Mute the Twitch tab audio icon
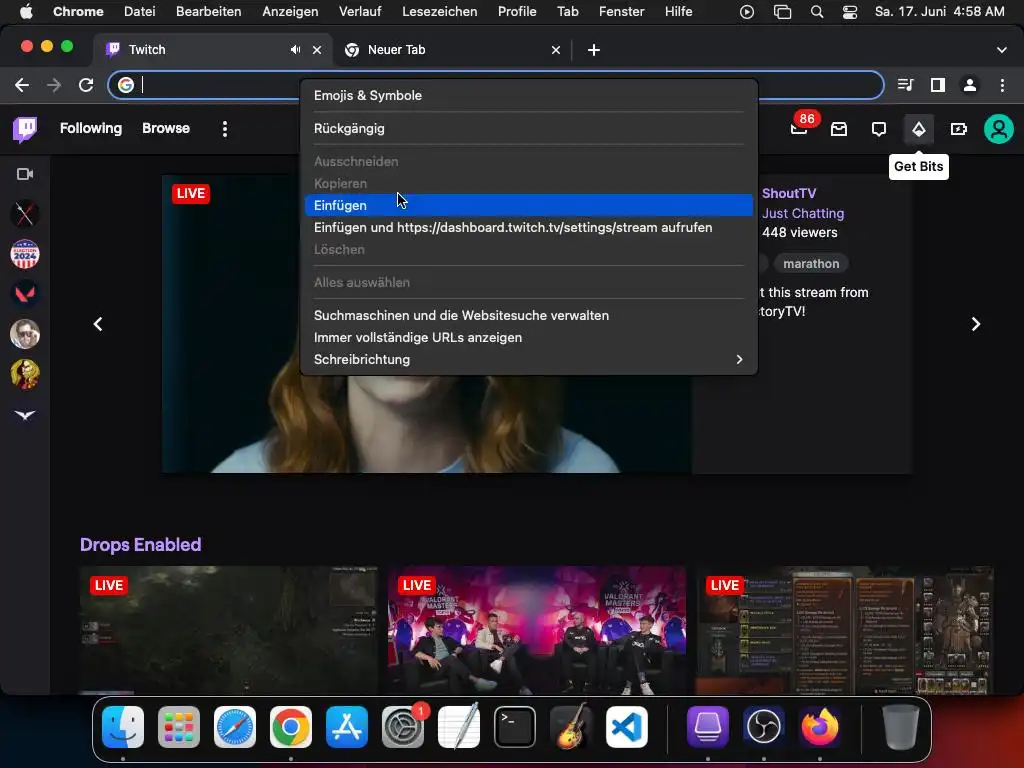This screenshot has height=768, width=1024. 295,50
